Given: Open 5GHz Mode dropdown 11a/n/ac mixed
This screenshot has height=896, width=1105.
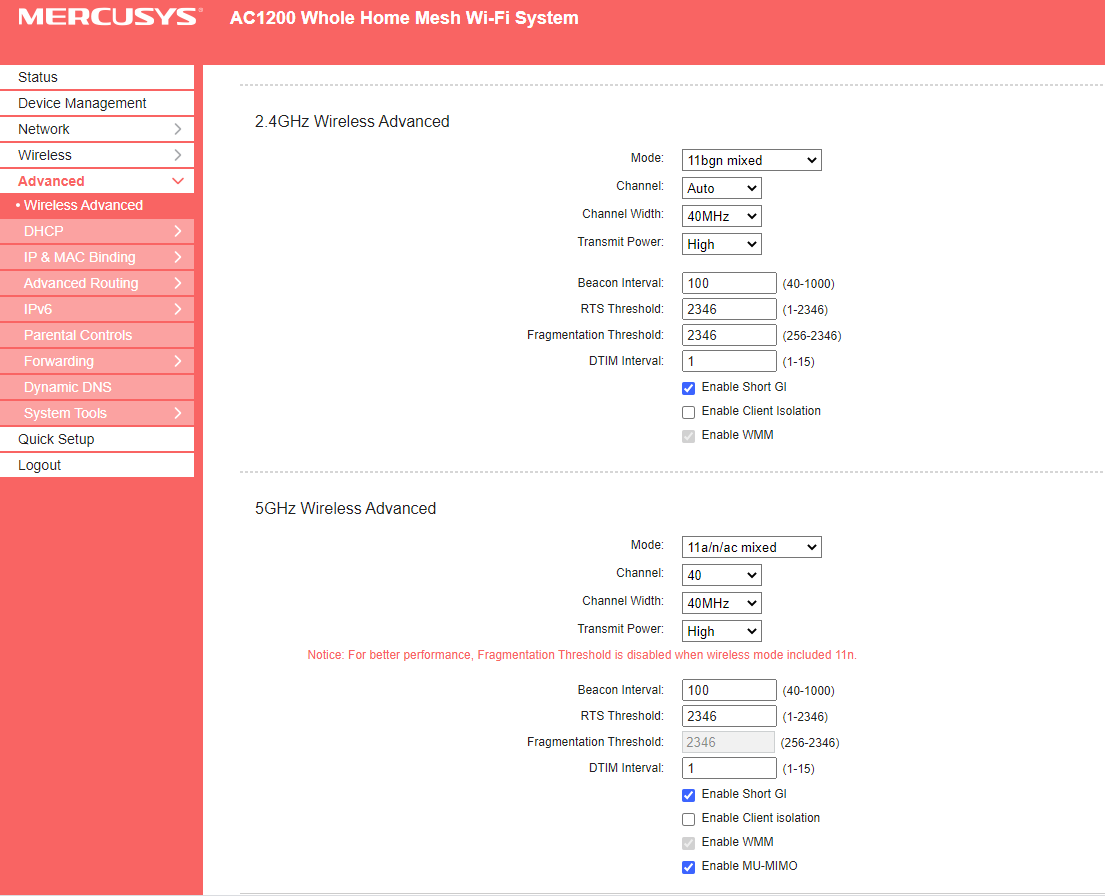Looking at the screenshot, I should click(751, 547).
